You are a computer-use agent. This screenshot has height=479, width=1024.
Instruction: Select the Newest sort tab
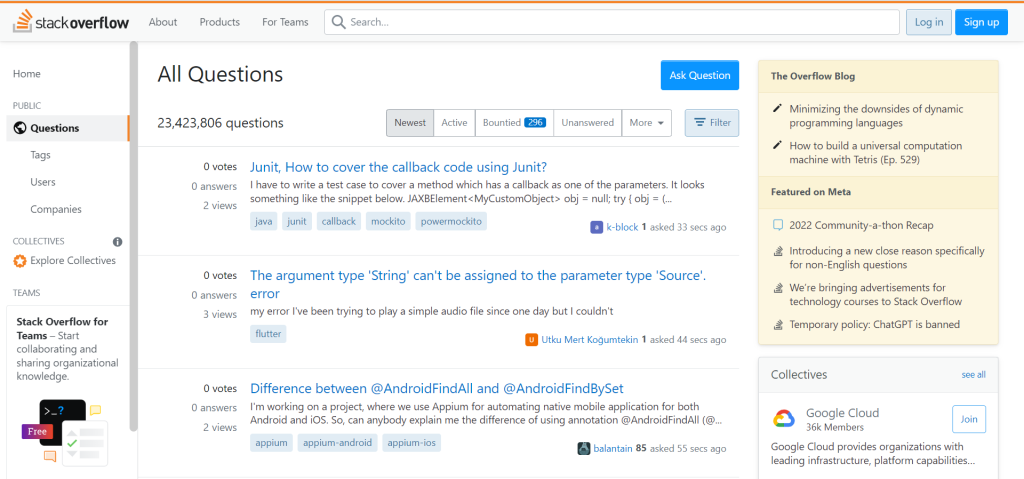(x=410, y=123)
